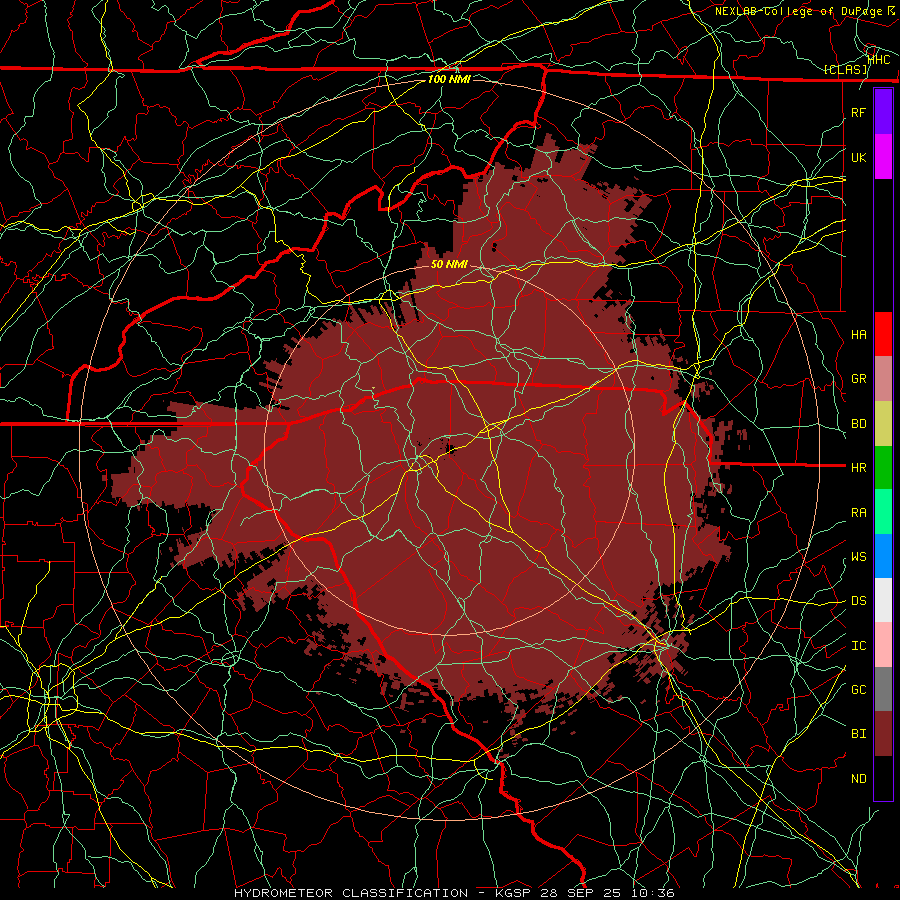The width and height of the screenshot is (900, 900).
Task: Click the 'GR' legend label
Action: pos(858,379)
